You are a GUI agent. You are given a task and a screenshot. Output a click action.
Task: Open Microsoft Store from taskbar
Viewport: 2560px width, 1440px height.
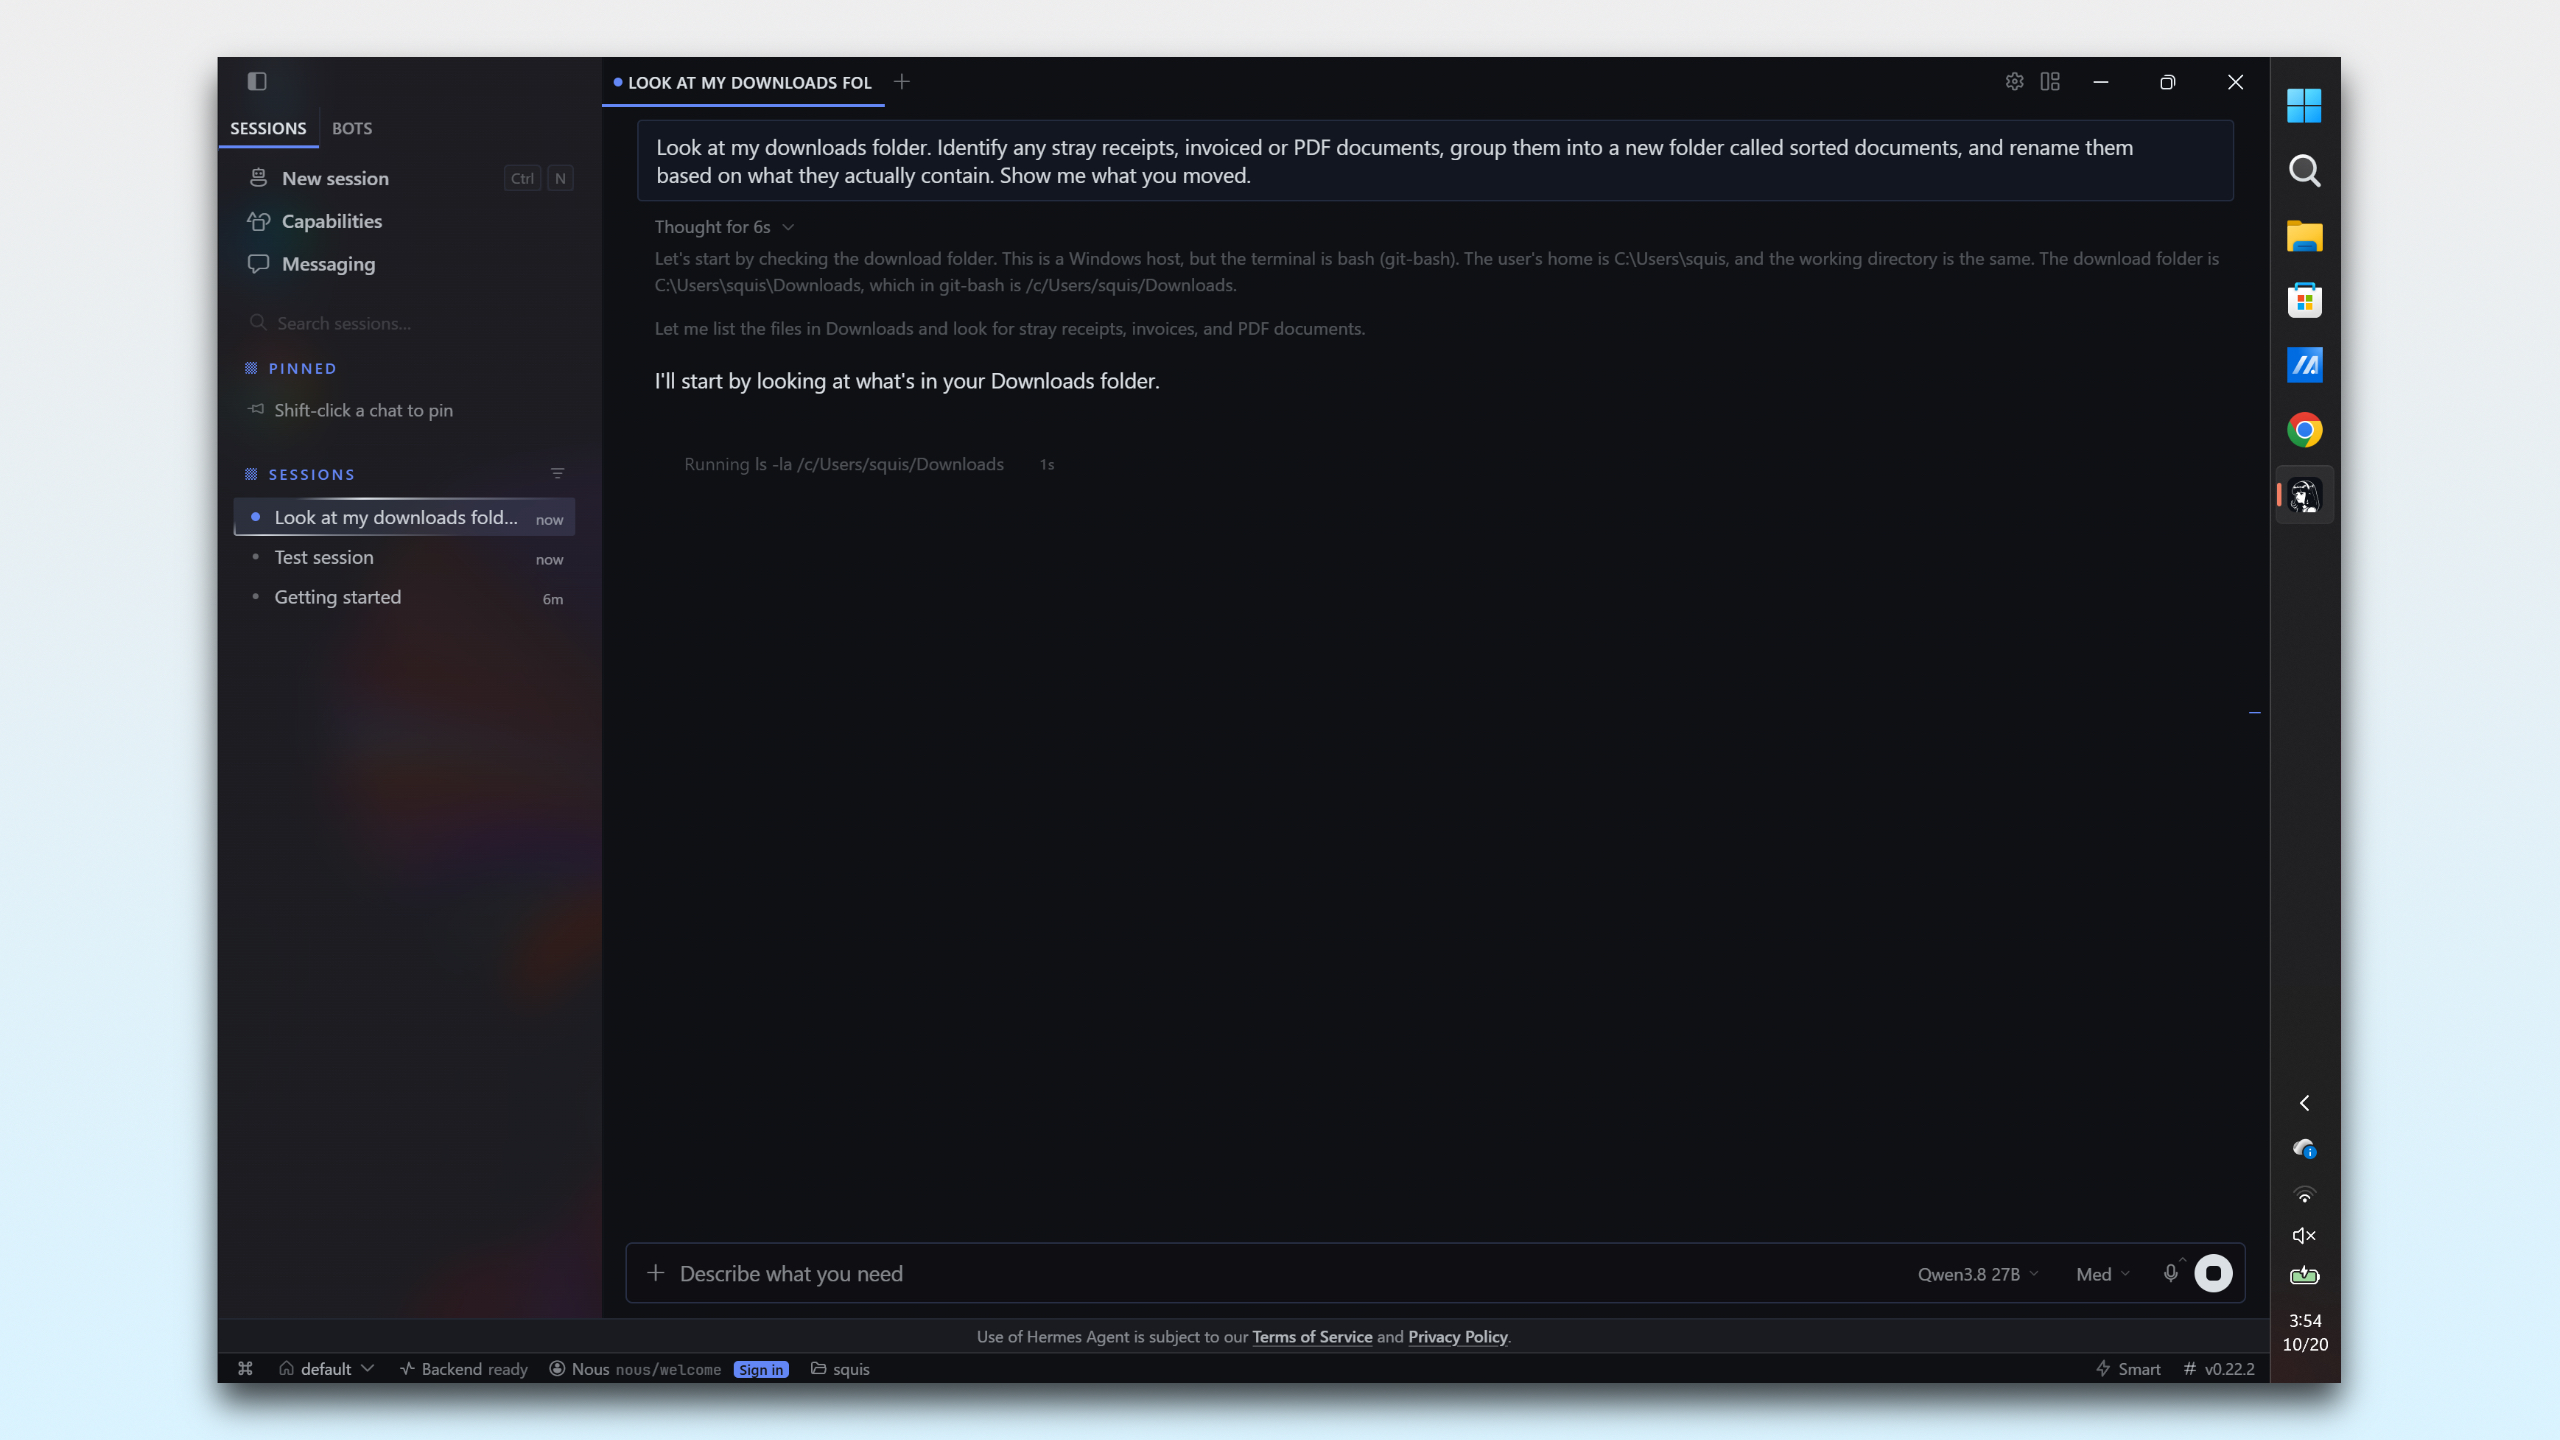tap(2304, 300)
